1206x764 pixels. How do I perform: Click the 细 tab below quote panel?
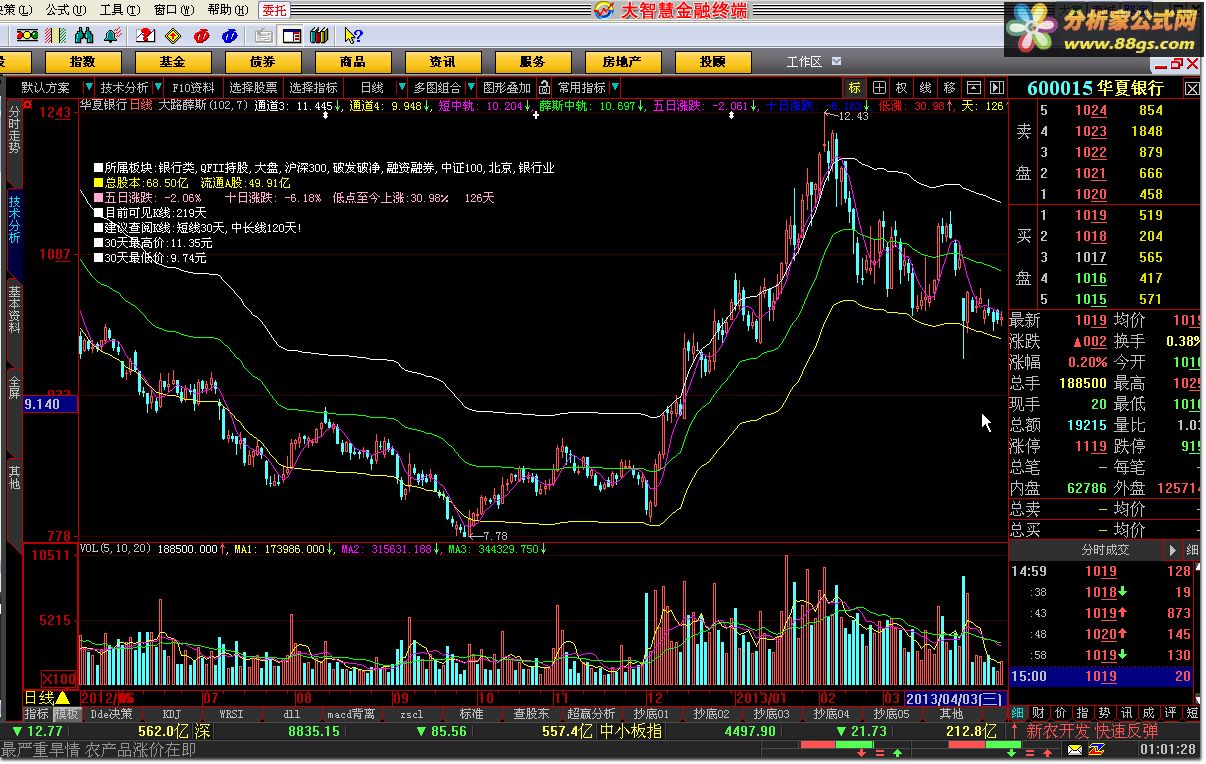1017,713
